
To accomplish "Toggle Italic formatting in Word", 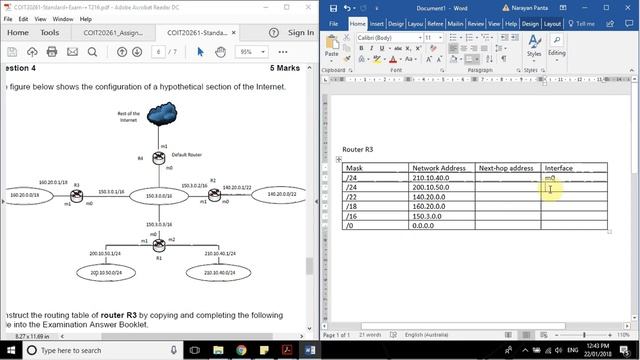I will [x=371, y=48].
